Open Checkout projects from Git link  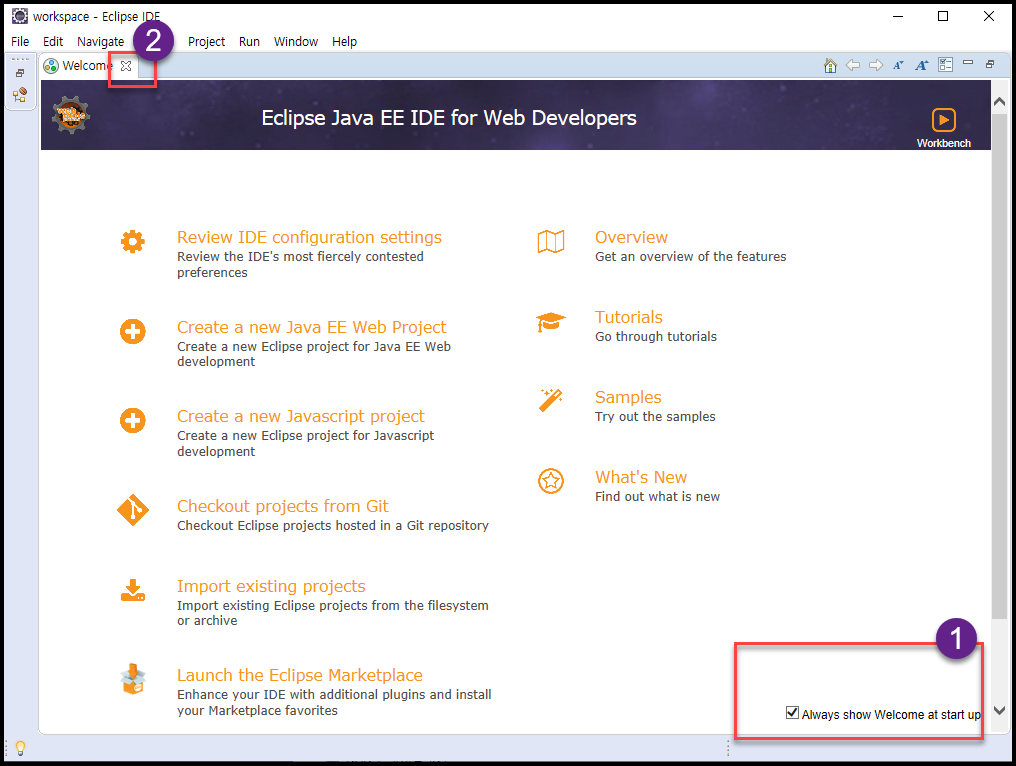click(x=283, y=506)
